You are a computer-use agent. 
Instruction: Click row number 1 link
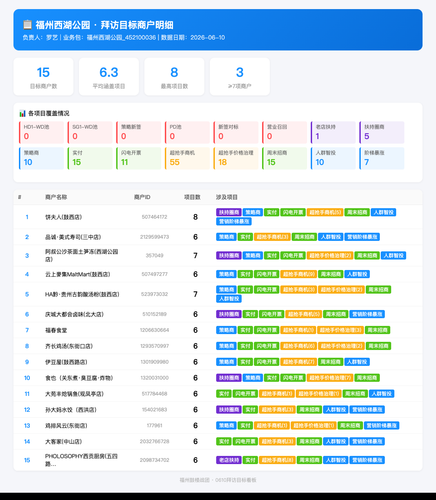(27, 217)
